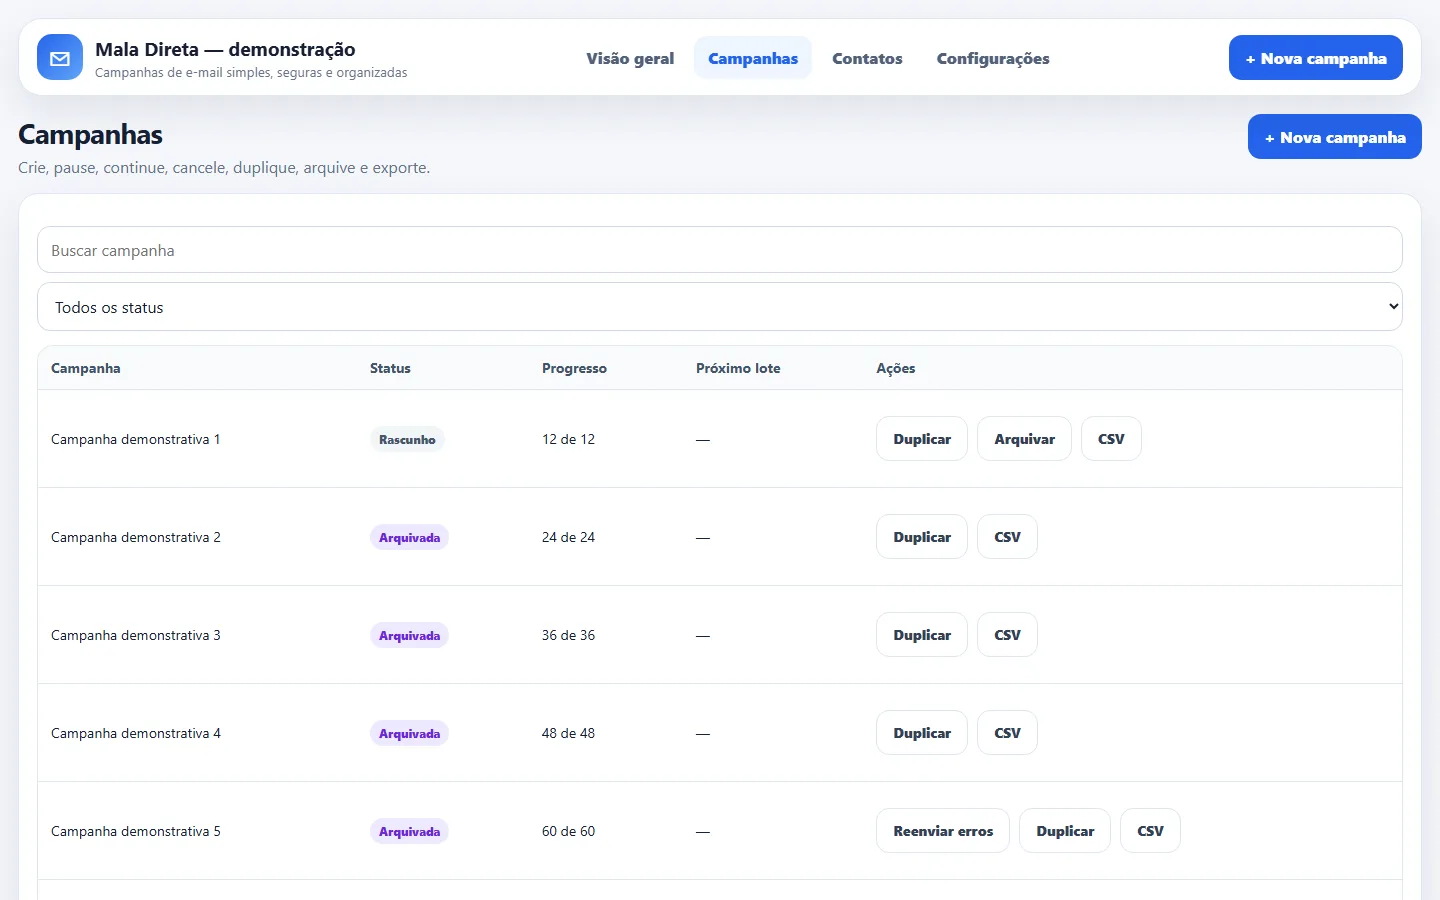Export CSV for Campanha demonstrativa 4
1440x900 pixels.
click(x=1007, y=733)
